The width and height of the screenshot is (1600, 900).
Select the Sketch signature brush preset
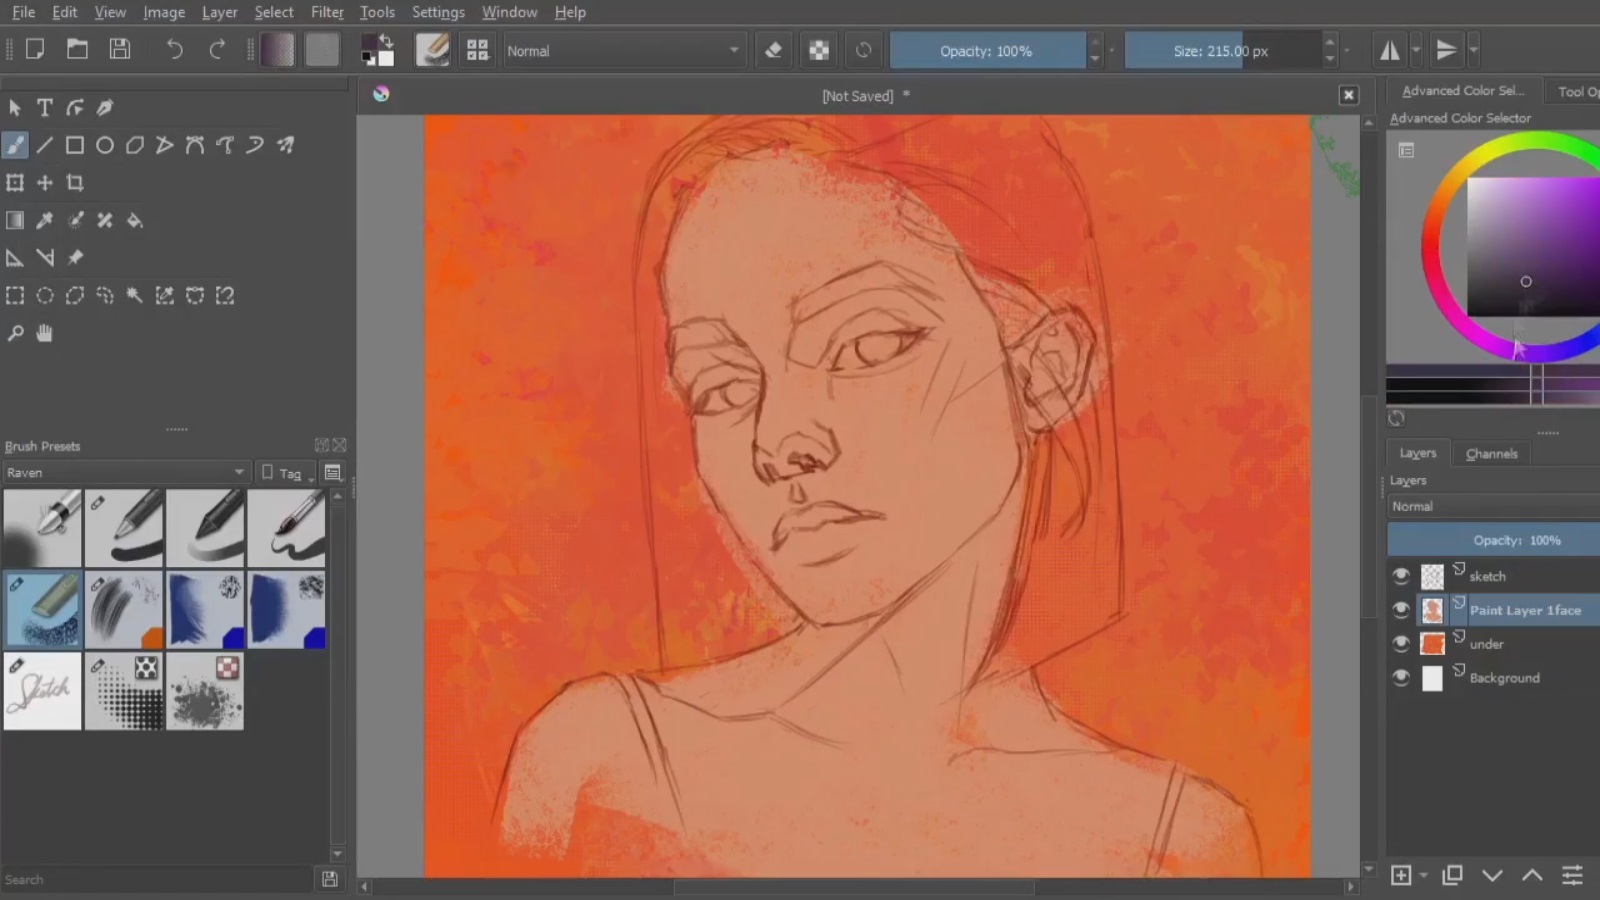tap(42, 691)
